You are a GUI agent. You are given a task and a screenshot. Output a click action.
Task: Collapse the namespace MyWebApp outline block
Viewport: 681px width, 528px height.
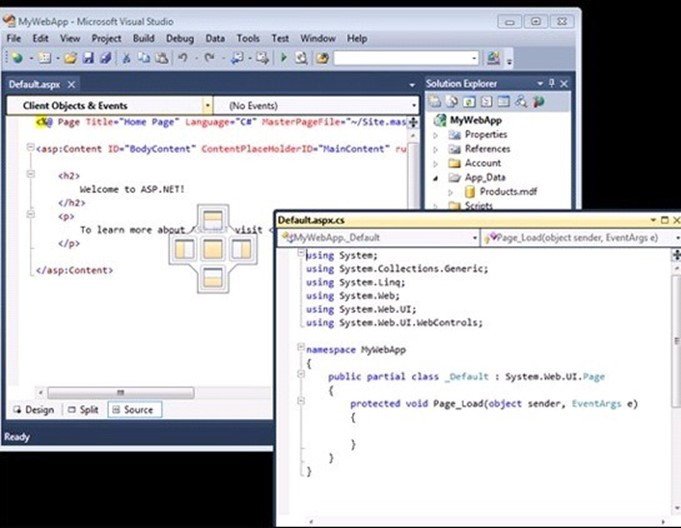pyautogui.click(x=301, y=347)
